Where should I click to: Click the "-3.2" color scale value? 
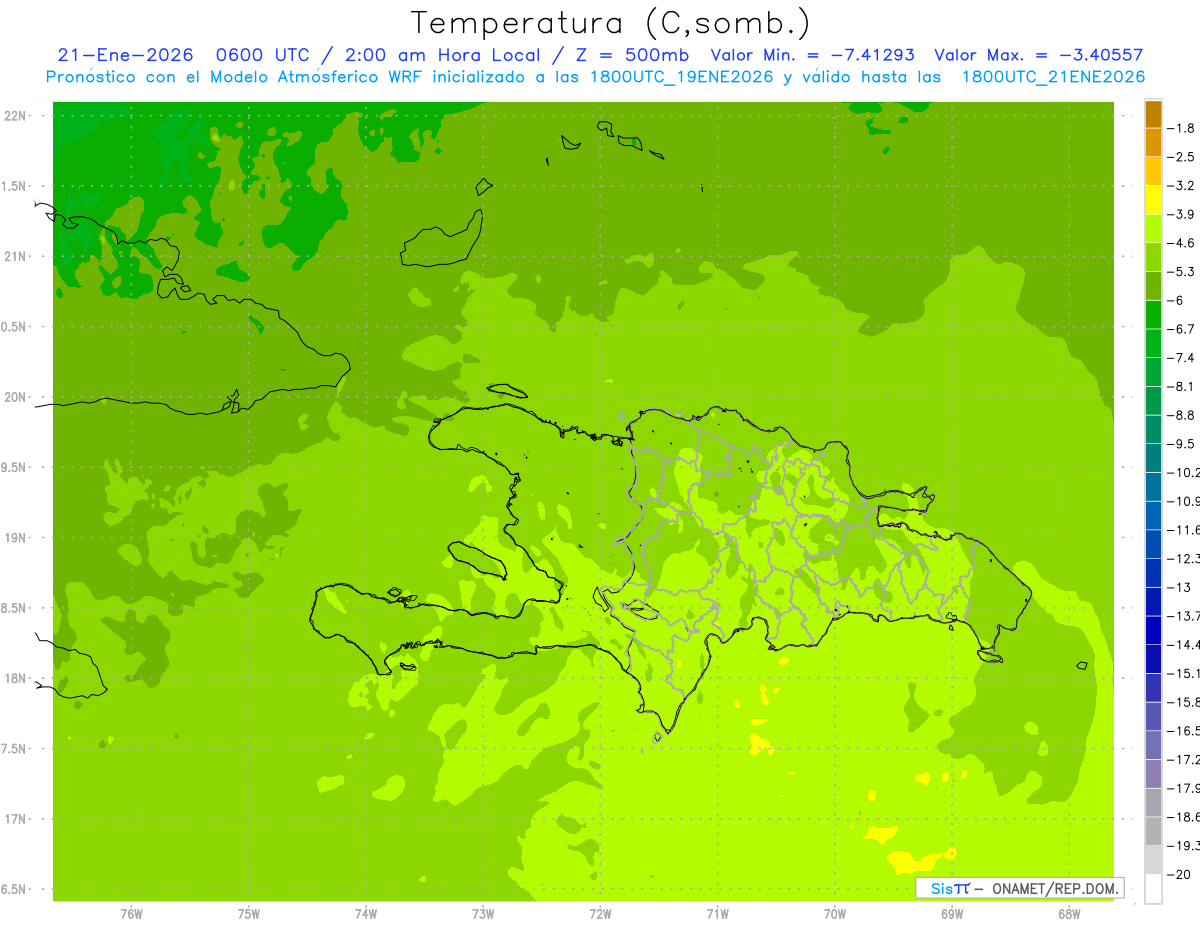[1183, 186]
